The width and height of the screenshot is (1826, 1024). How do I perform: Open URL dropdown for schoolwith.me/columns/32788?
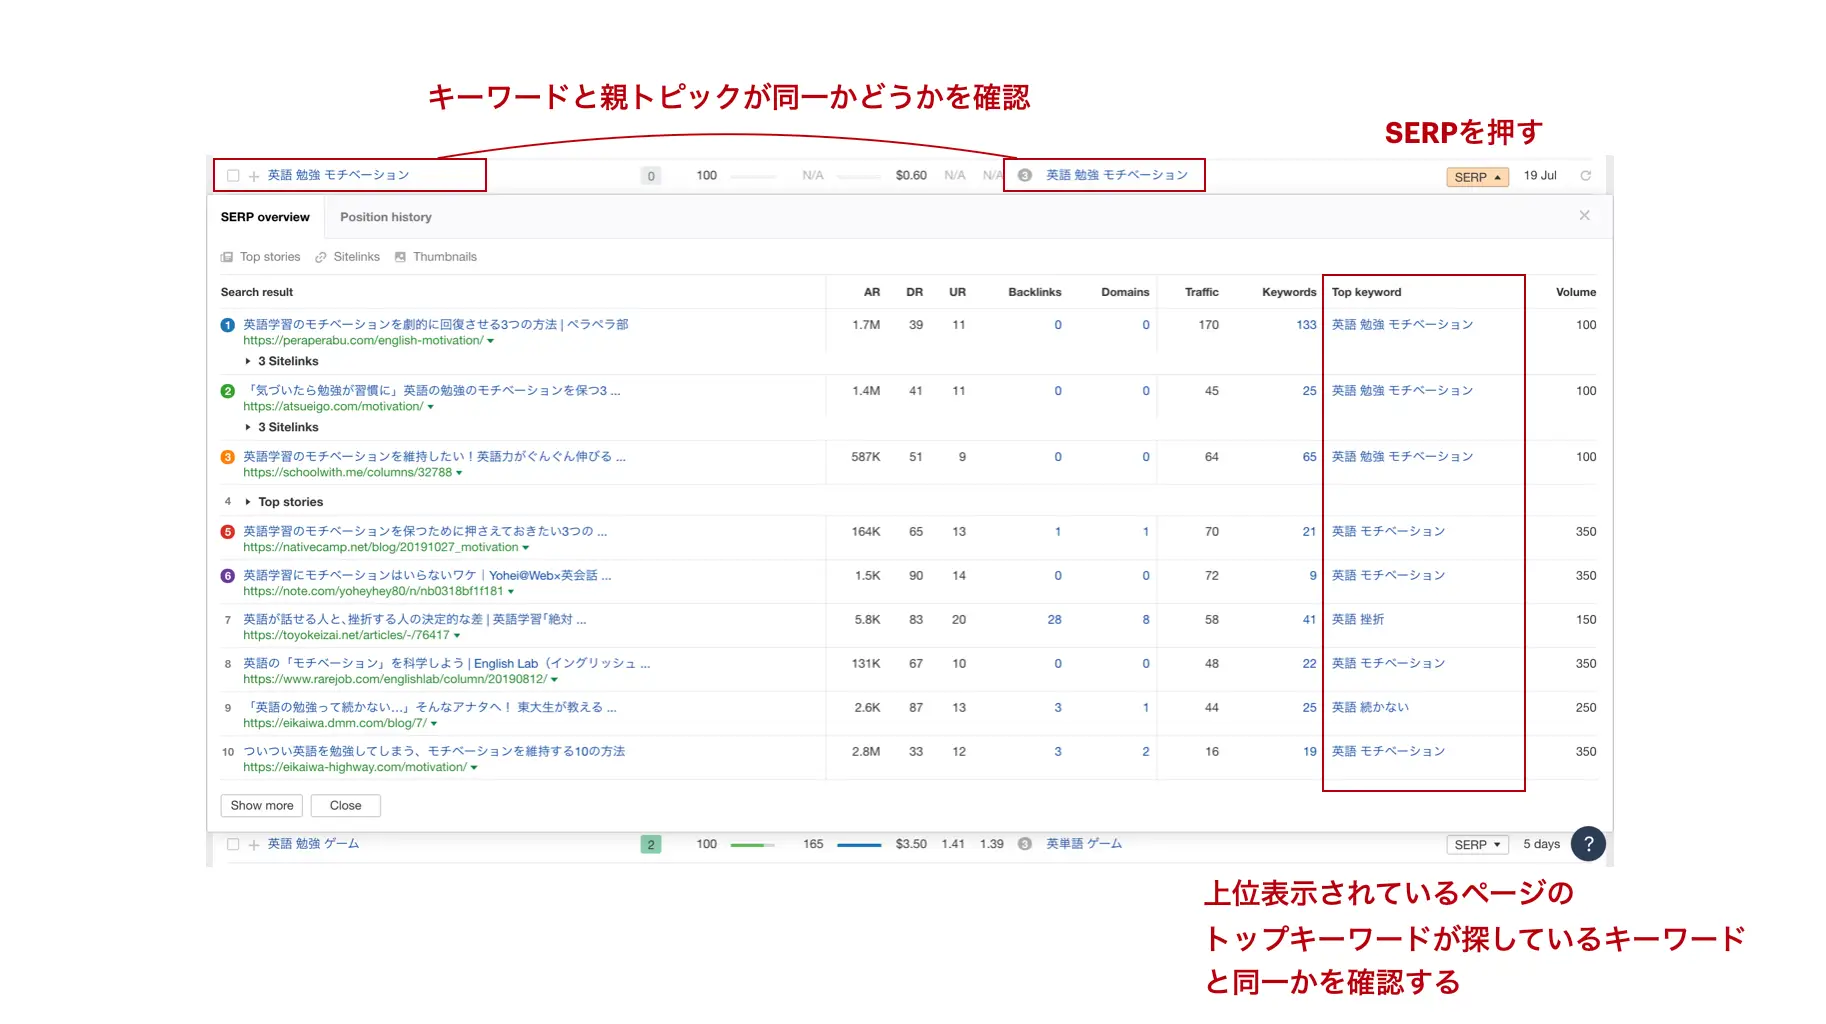click(x=459, y=473)
